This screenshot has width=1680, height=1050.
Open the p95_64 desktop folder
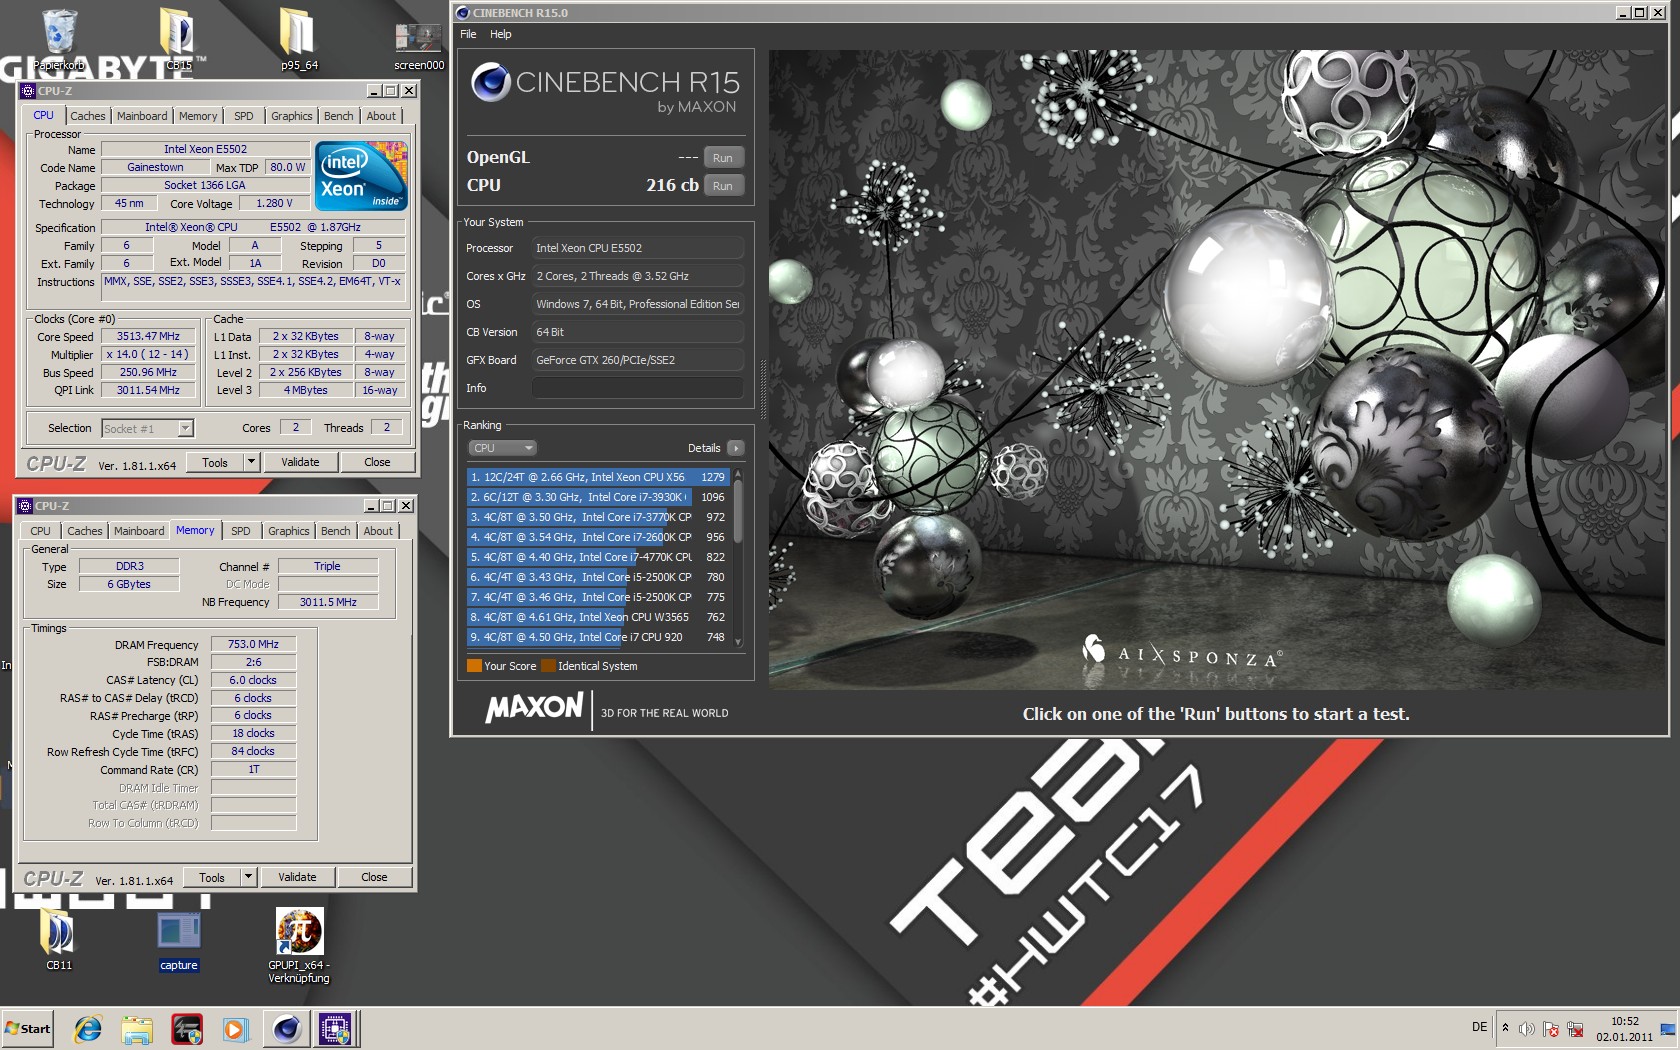point(298,38)
